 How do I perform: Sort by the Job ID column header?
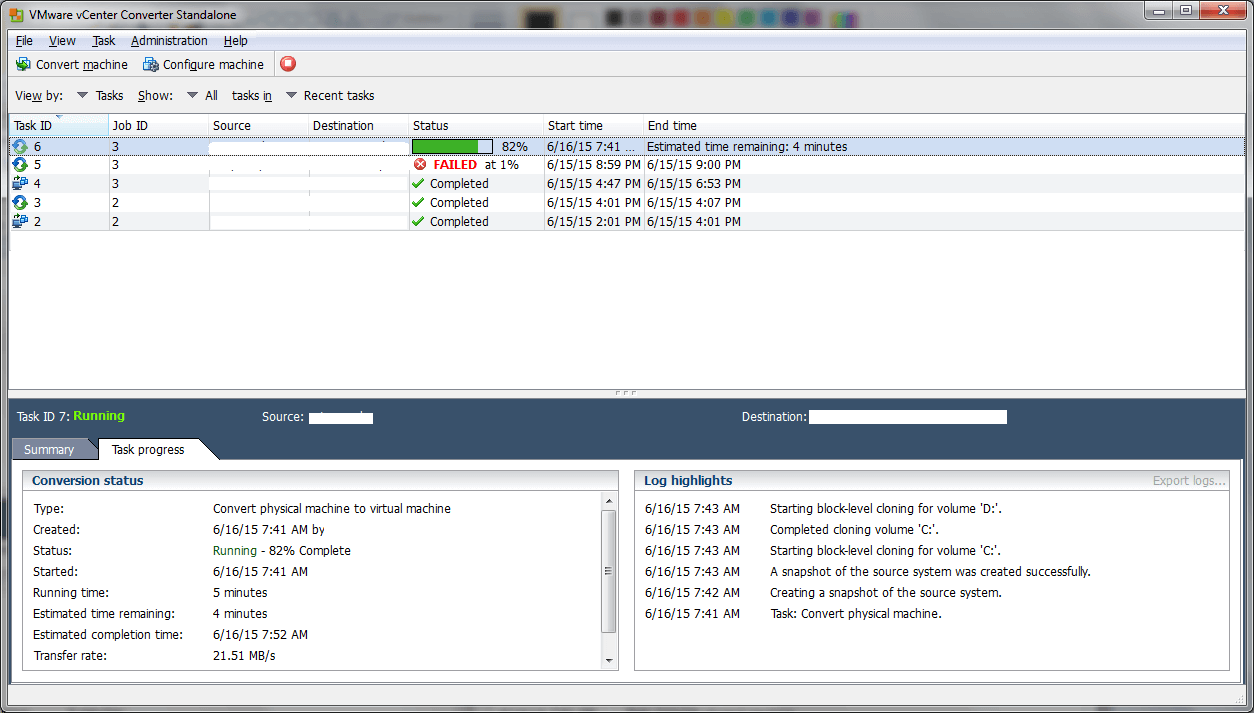(x=159, y=126)
